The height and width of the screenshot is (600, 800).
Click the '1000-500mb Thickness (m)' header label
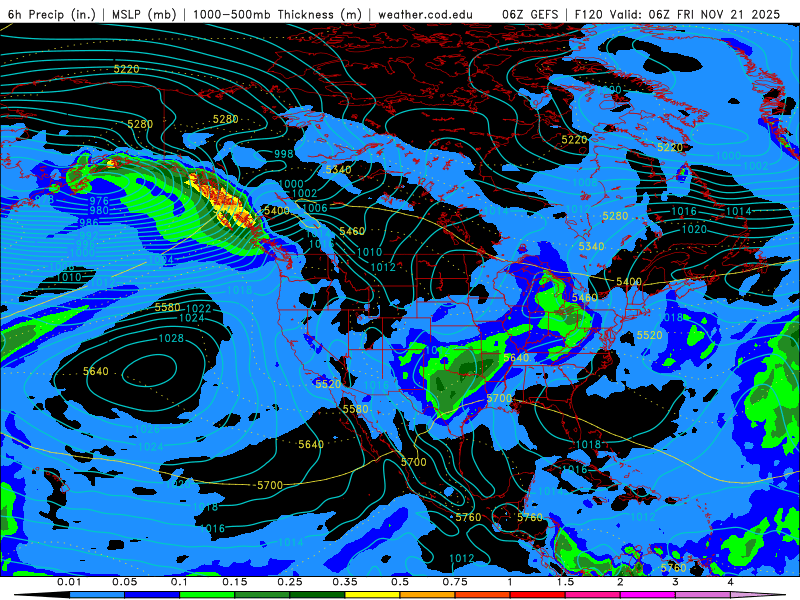(277, 14)
